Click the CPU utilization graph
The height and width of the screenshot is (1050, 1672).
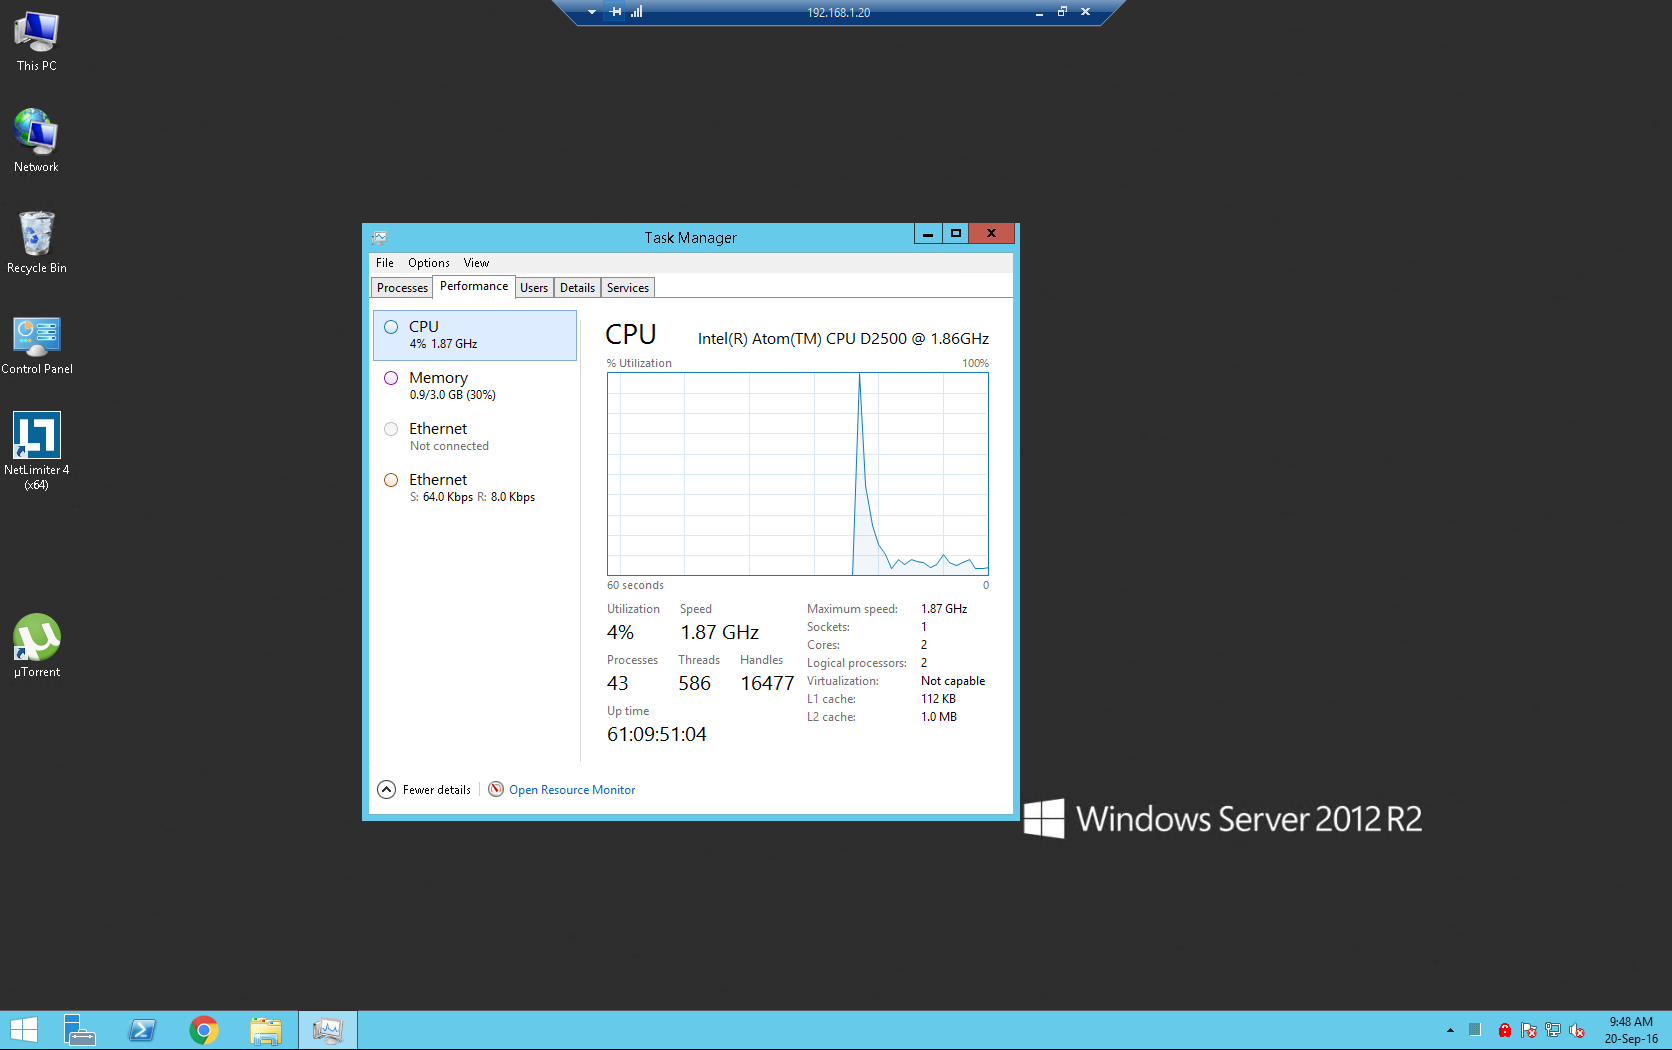(798, 474)
